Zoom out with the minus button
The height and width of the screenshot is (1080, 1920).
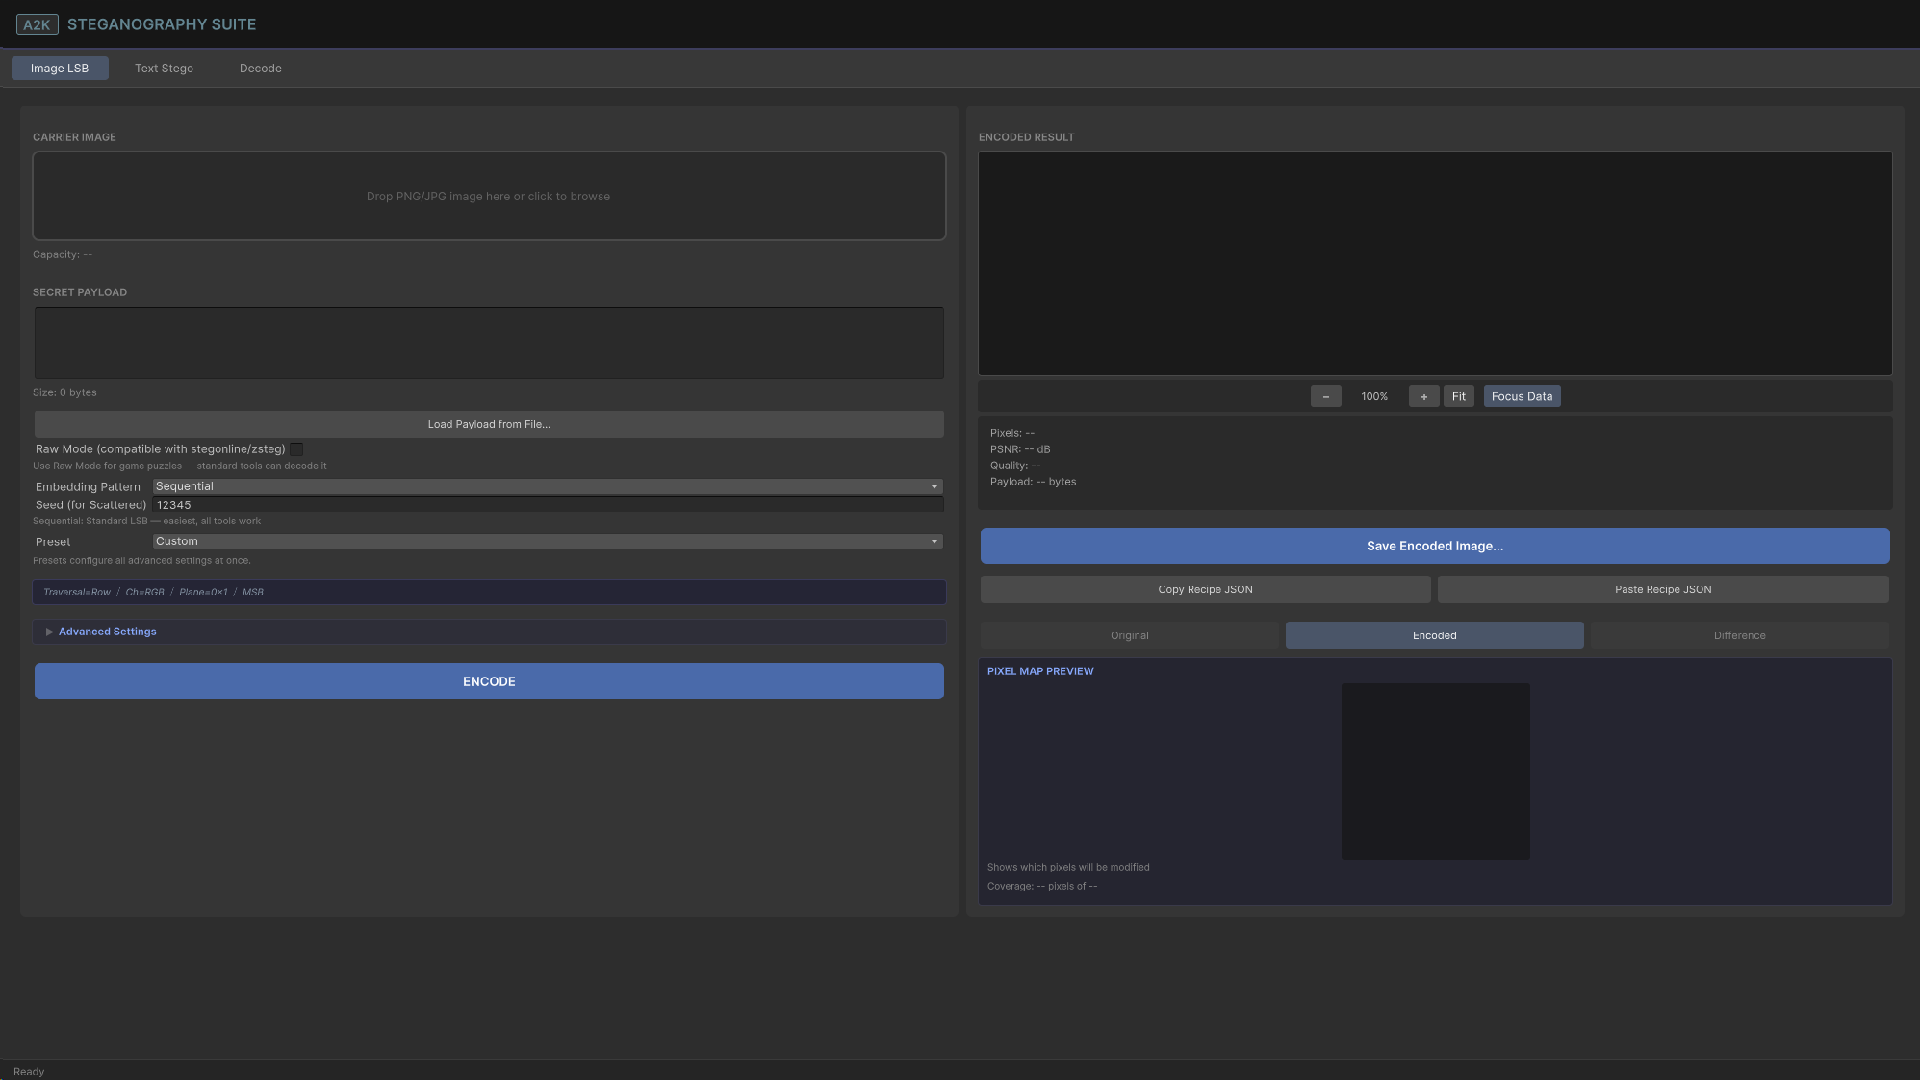pos(1326,397)
